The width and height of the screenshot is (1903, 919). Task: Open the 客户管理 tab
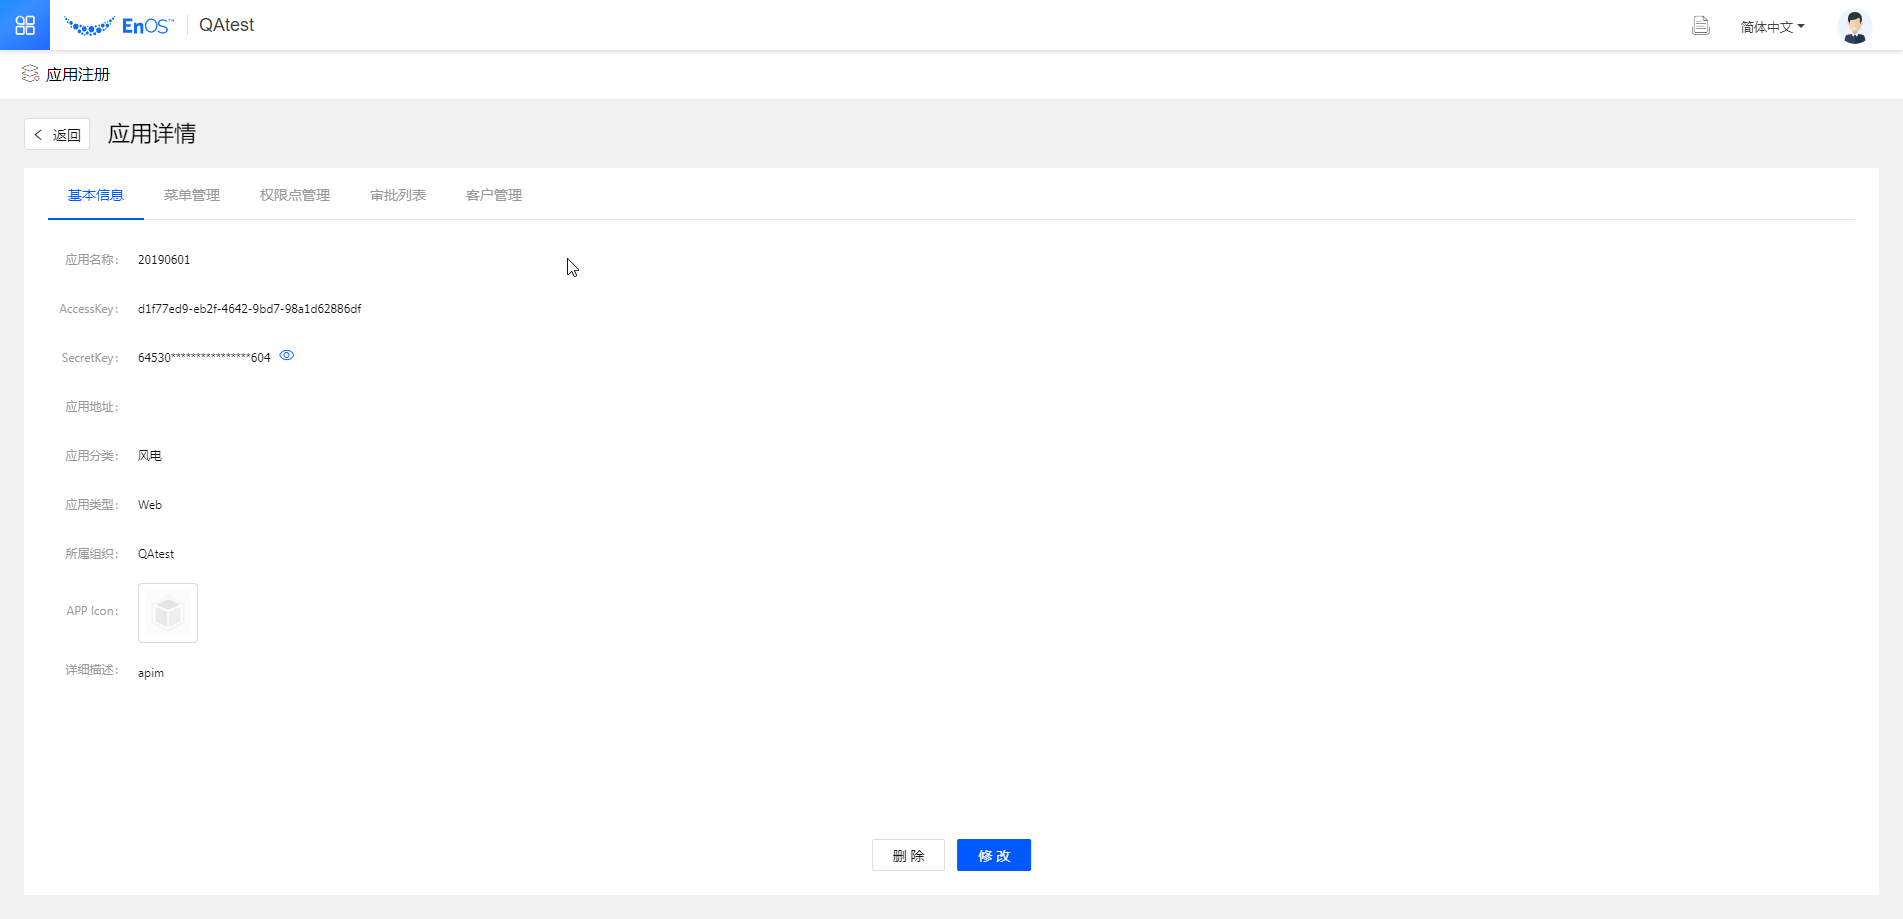[x=494, y=195]
